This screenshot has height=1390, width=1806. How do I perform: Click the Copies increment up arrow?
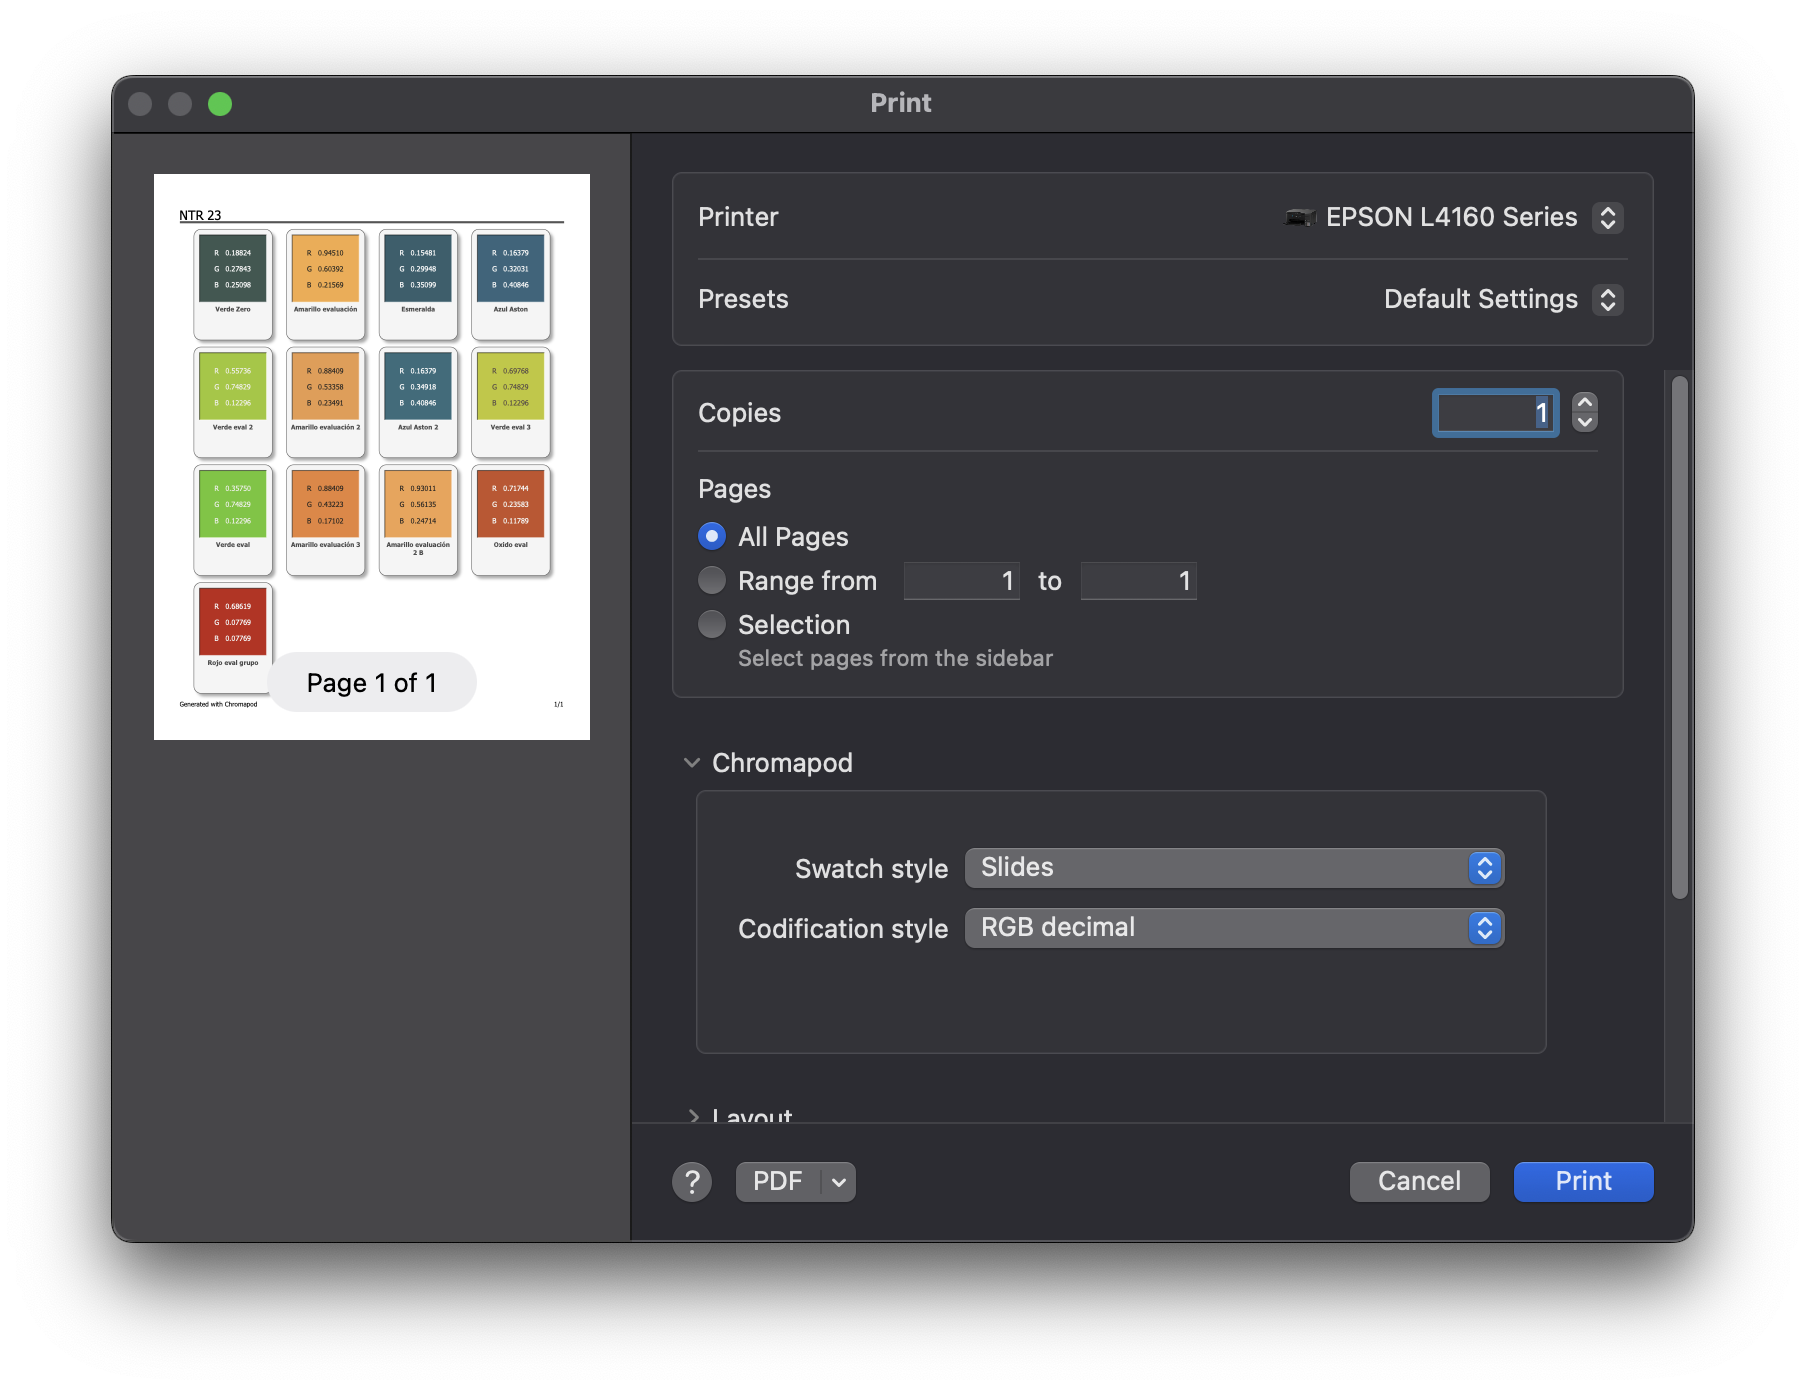1584,402
